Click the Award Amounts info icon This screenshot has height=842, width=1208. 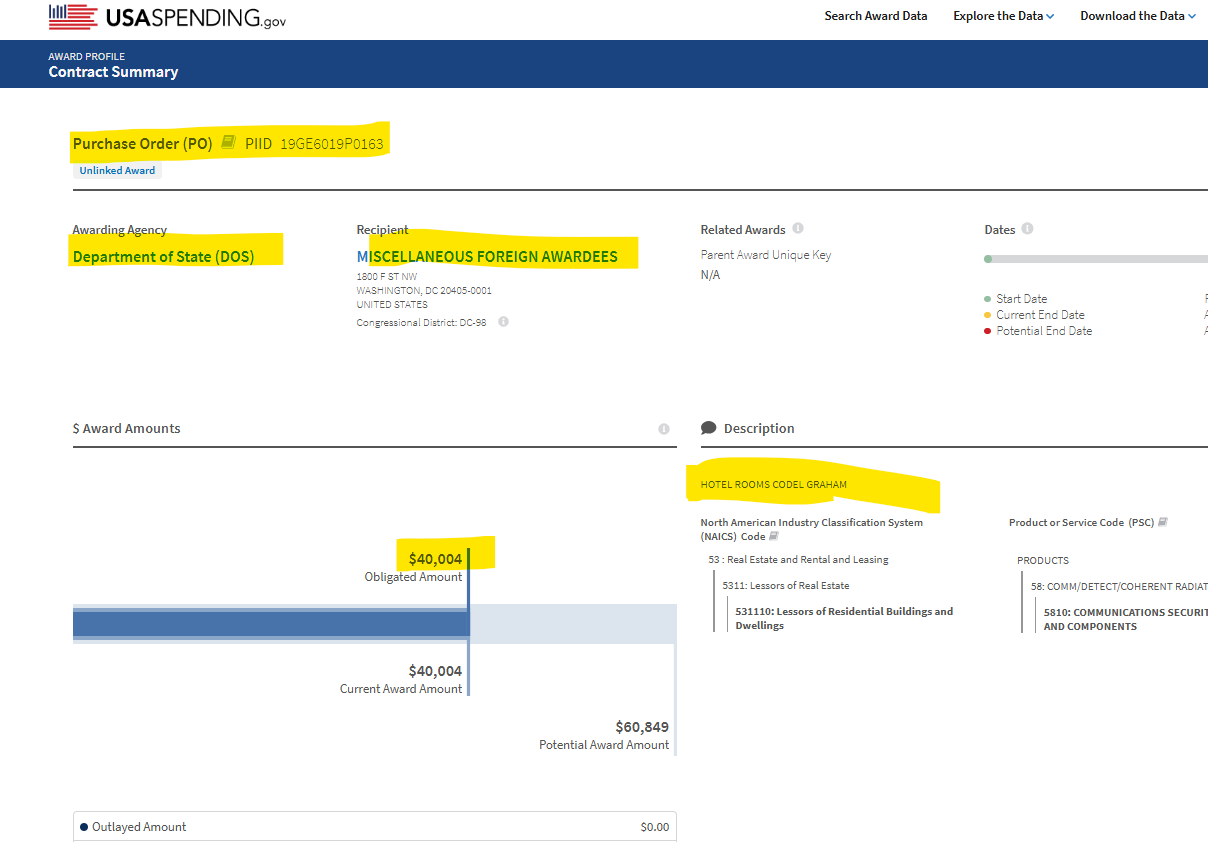664,429
